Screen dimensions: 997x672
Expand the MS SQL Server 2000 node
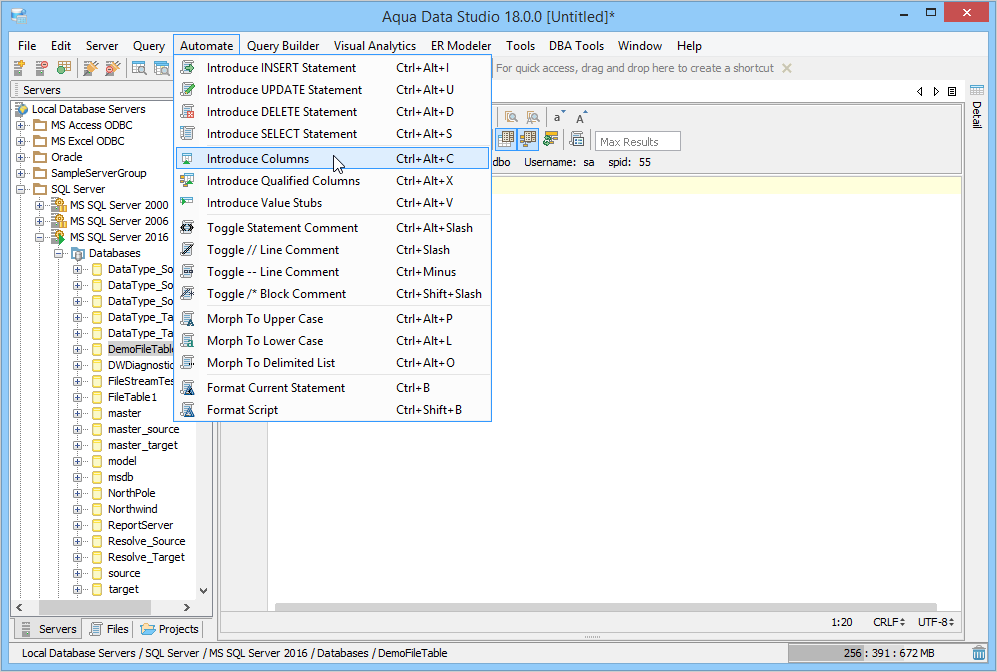point(39,205)
